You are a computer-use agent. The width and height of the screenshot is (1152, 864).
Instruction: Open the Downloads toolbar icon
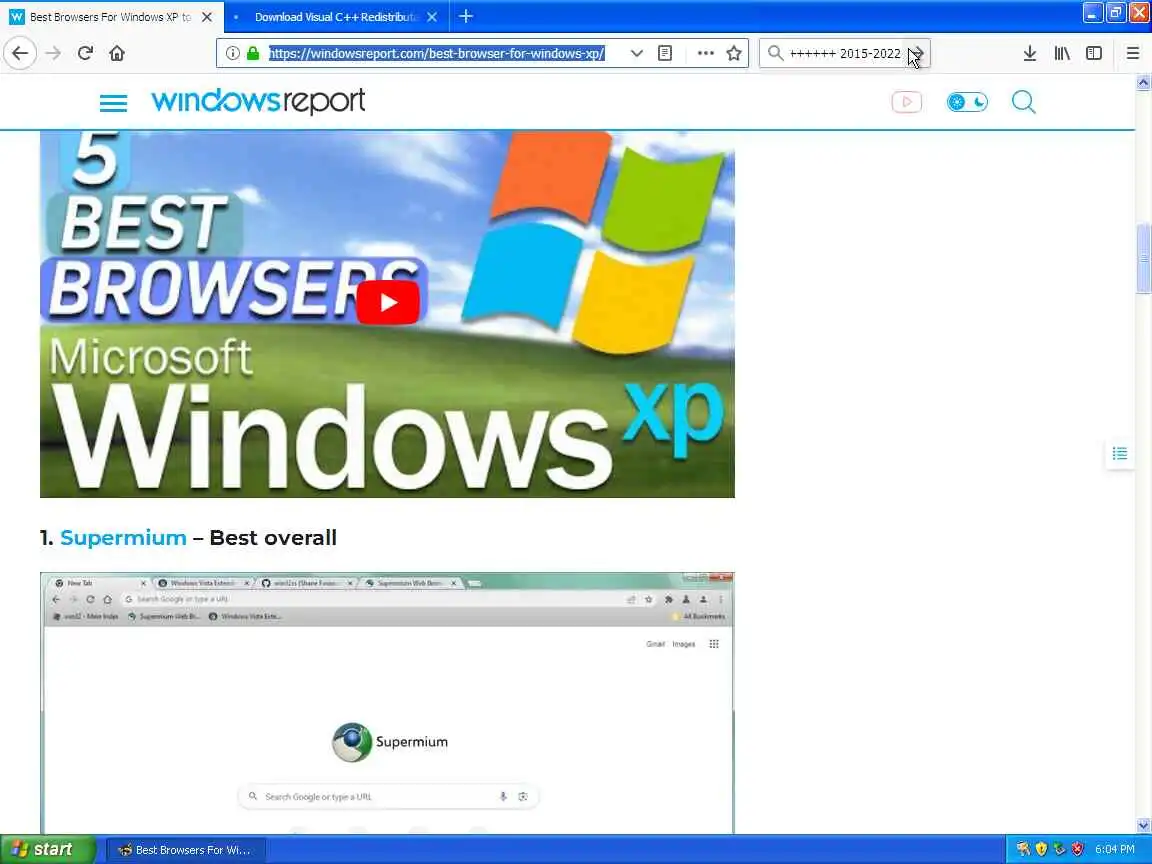pos(1029,53)
